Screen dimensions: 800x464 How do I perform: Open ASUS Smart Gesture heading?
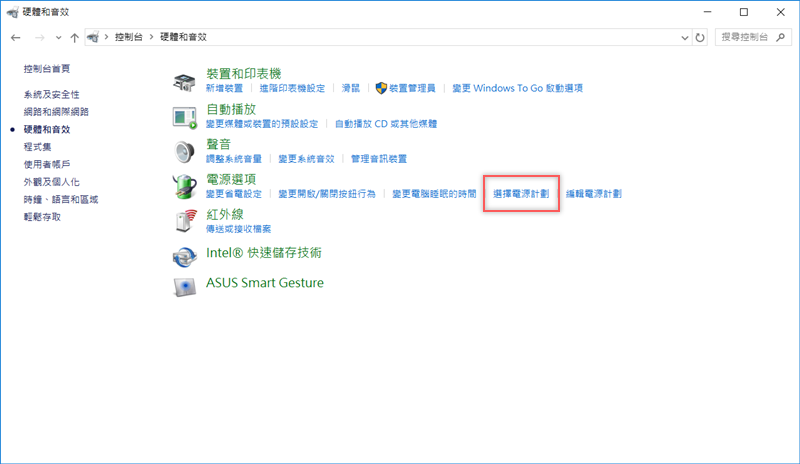[x=265, y=283]
